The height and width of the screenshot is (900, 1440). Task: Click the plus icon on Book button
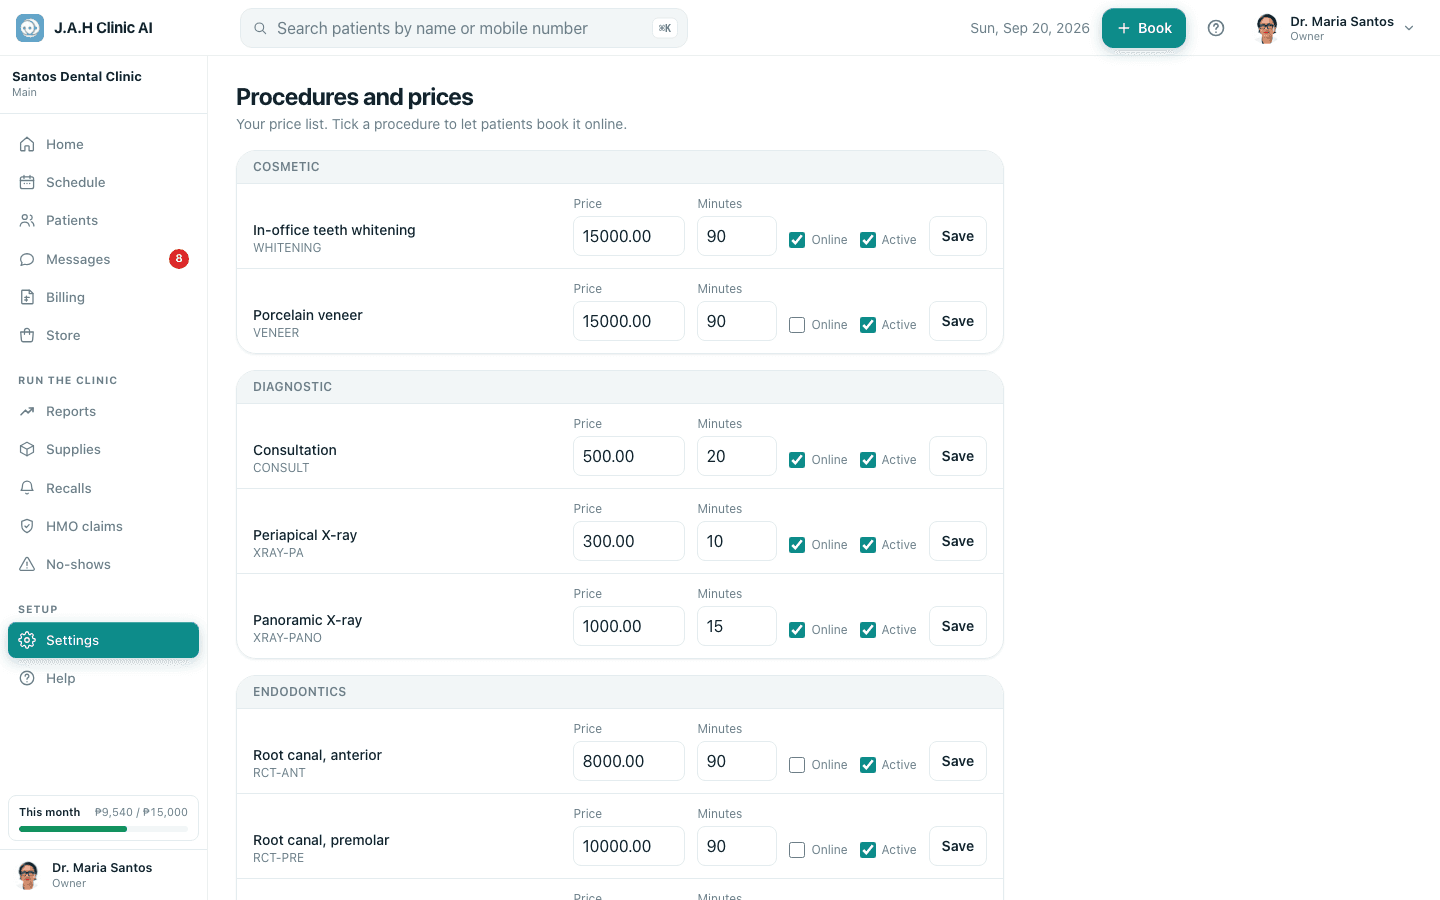(x=1124, y=28)
